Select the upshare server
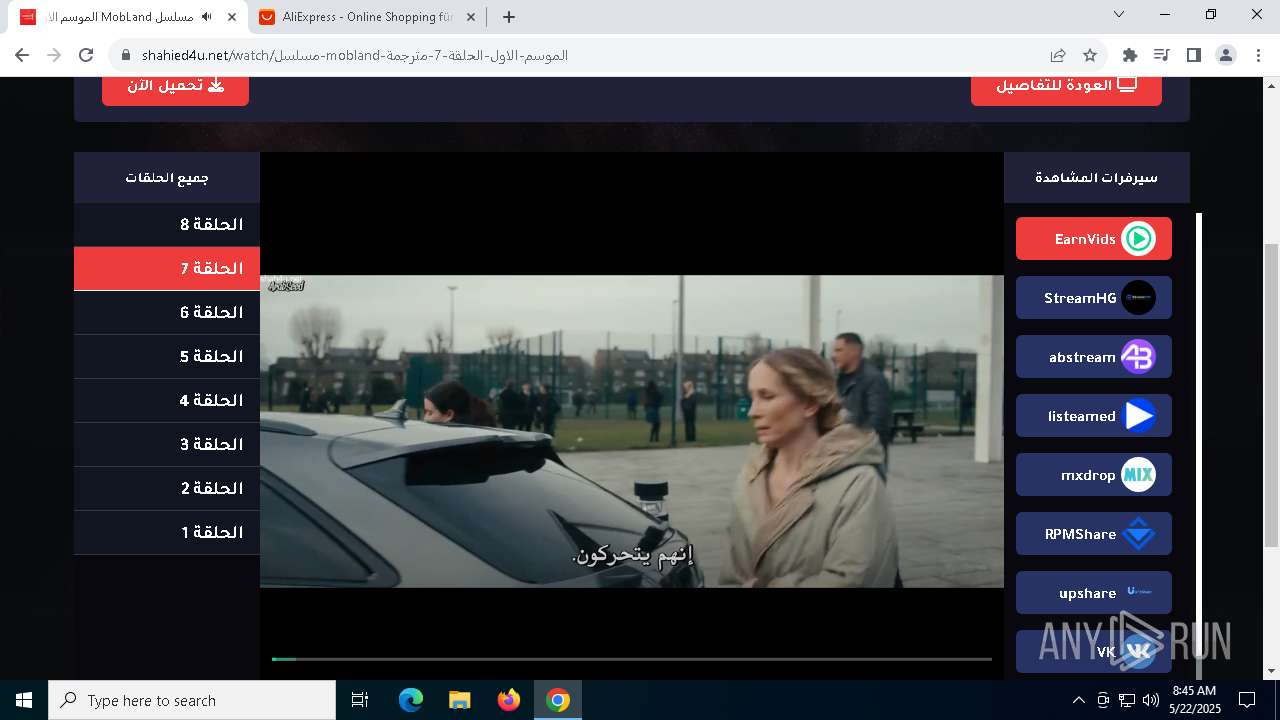Viewport: 1280px width, 720px height. click(1093, 593)
